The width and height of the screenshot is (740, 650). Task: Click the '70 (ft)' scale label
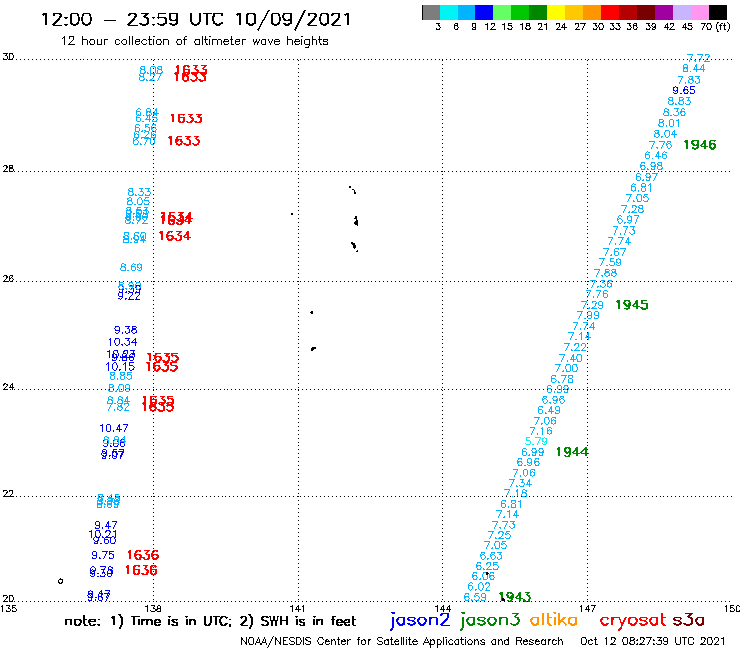(715, 26)
